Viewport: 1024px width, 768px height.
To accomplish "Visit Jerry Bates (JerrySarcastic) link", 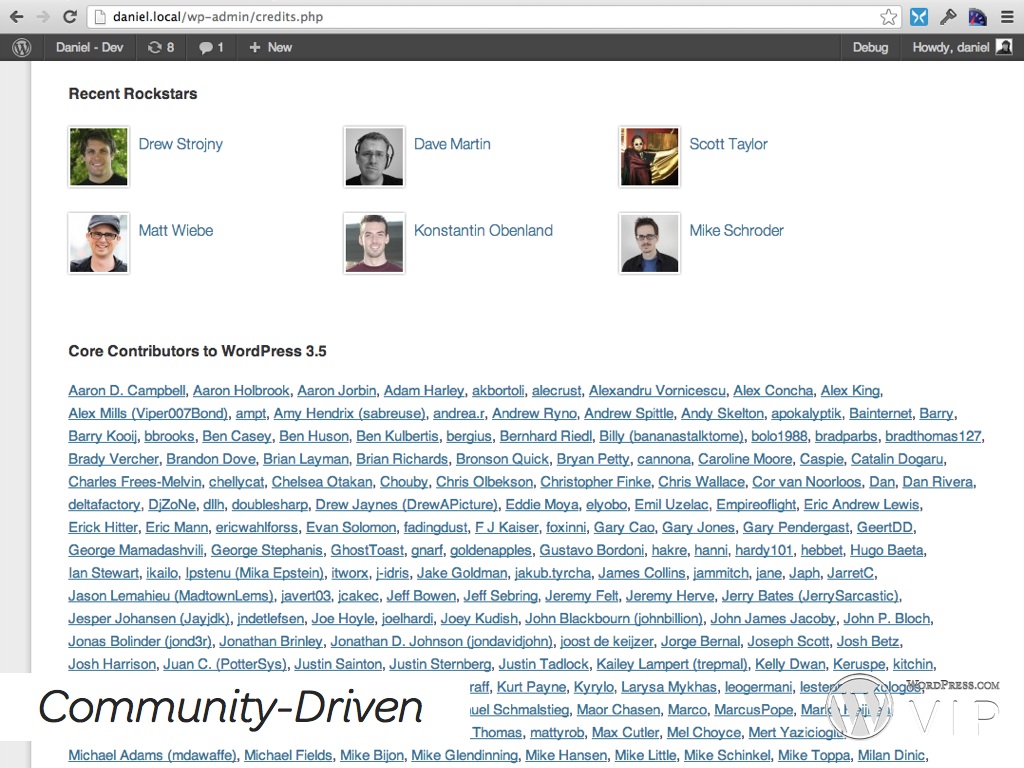I will click(810, 596).
